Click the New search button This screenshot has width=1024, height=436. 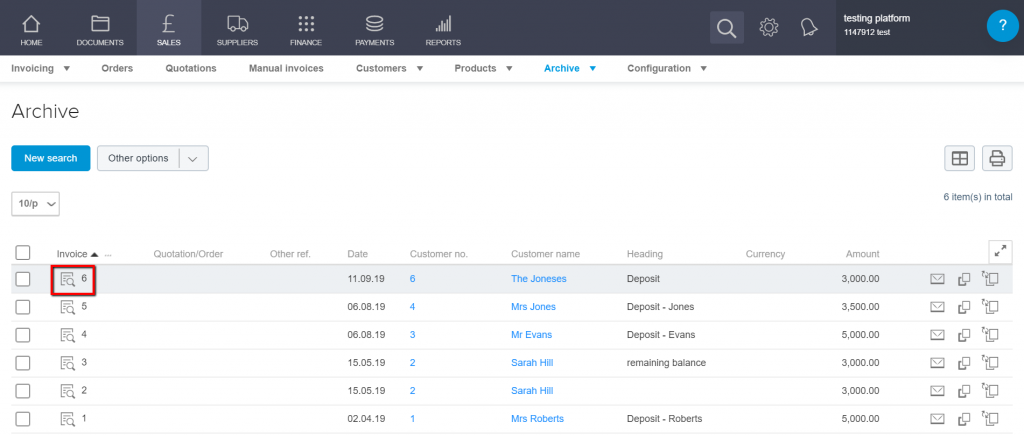tap(50, 158)
